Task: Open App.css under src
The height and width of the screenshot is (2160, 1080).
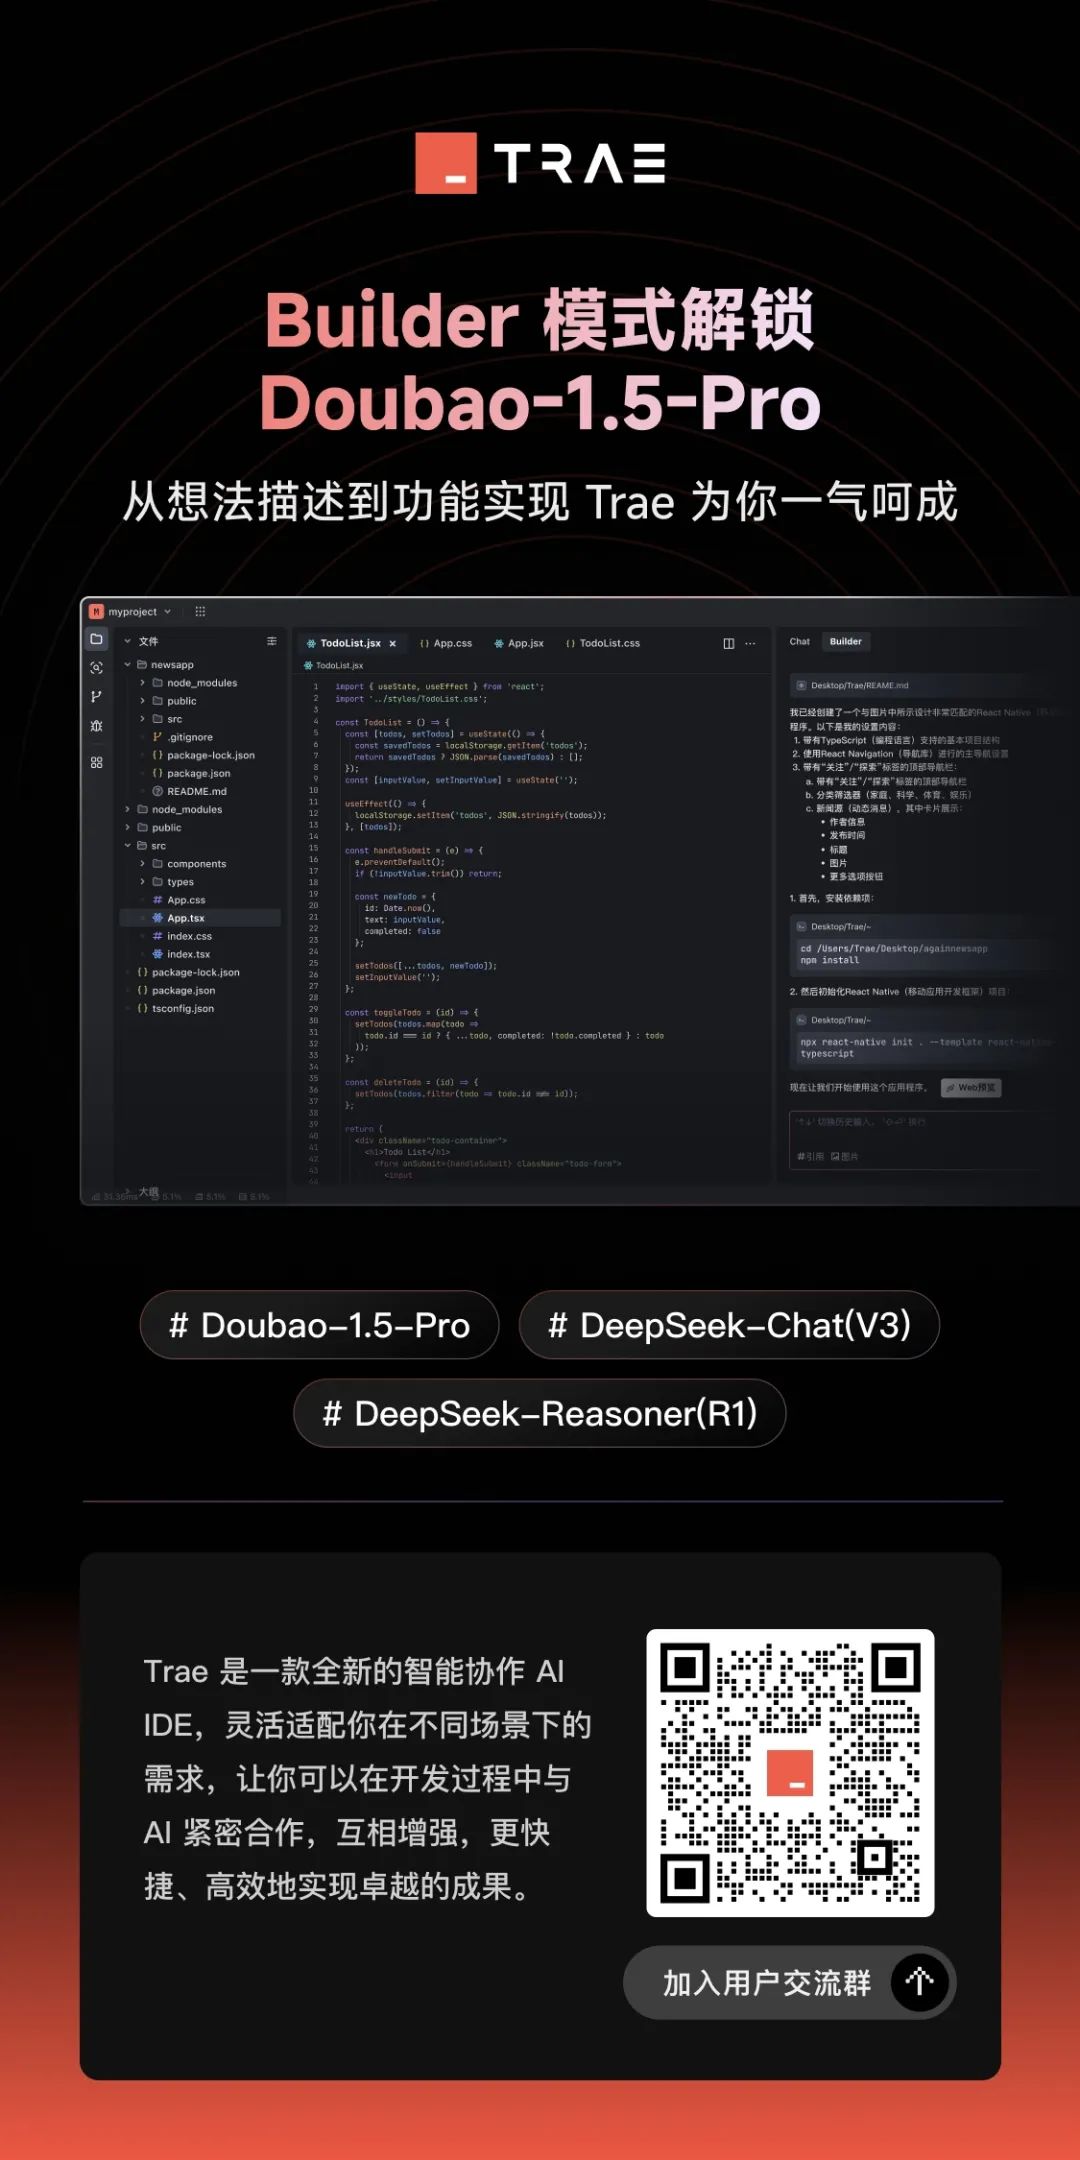Action: click(x=178, y=900)
